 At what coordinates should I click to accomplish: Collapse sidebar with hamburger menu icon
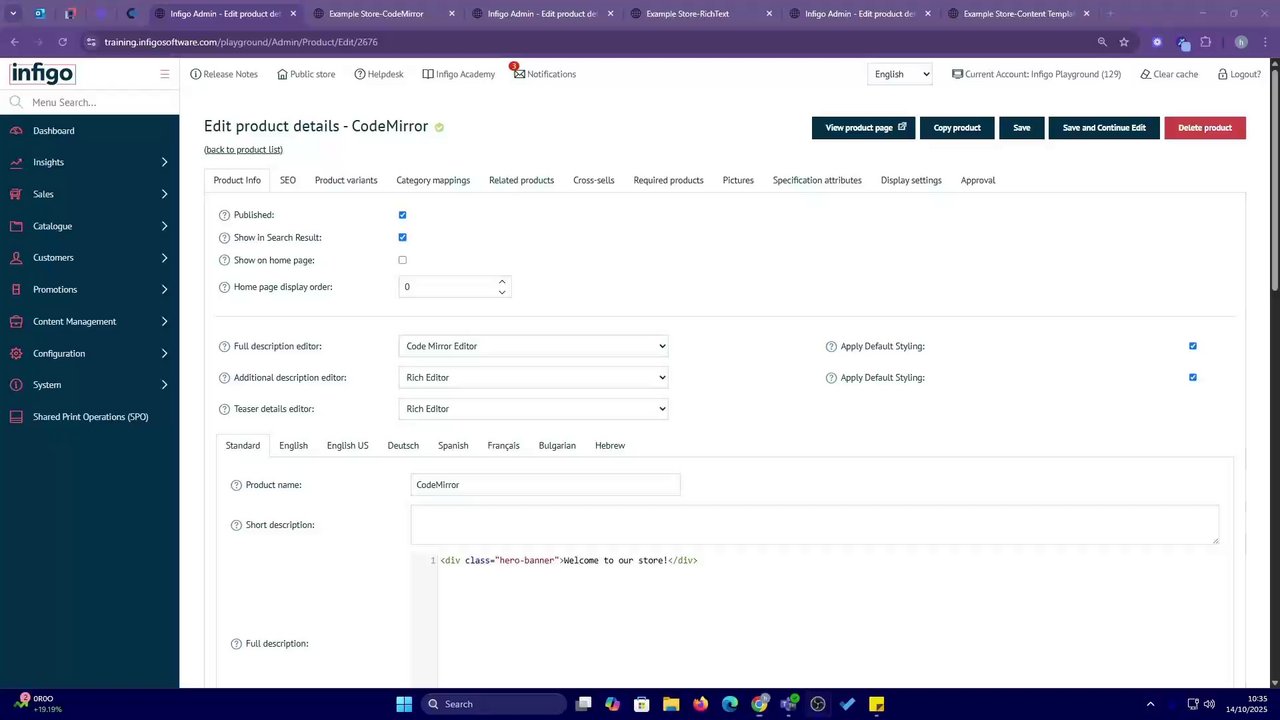coord(165,74)
